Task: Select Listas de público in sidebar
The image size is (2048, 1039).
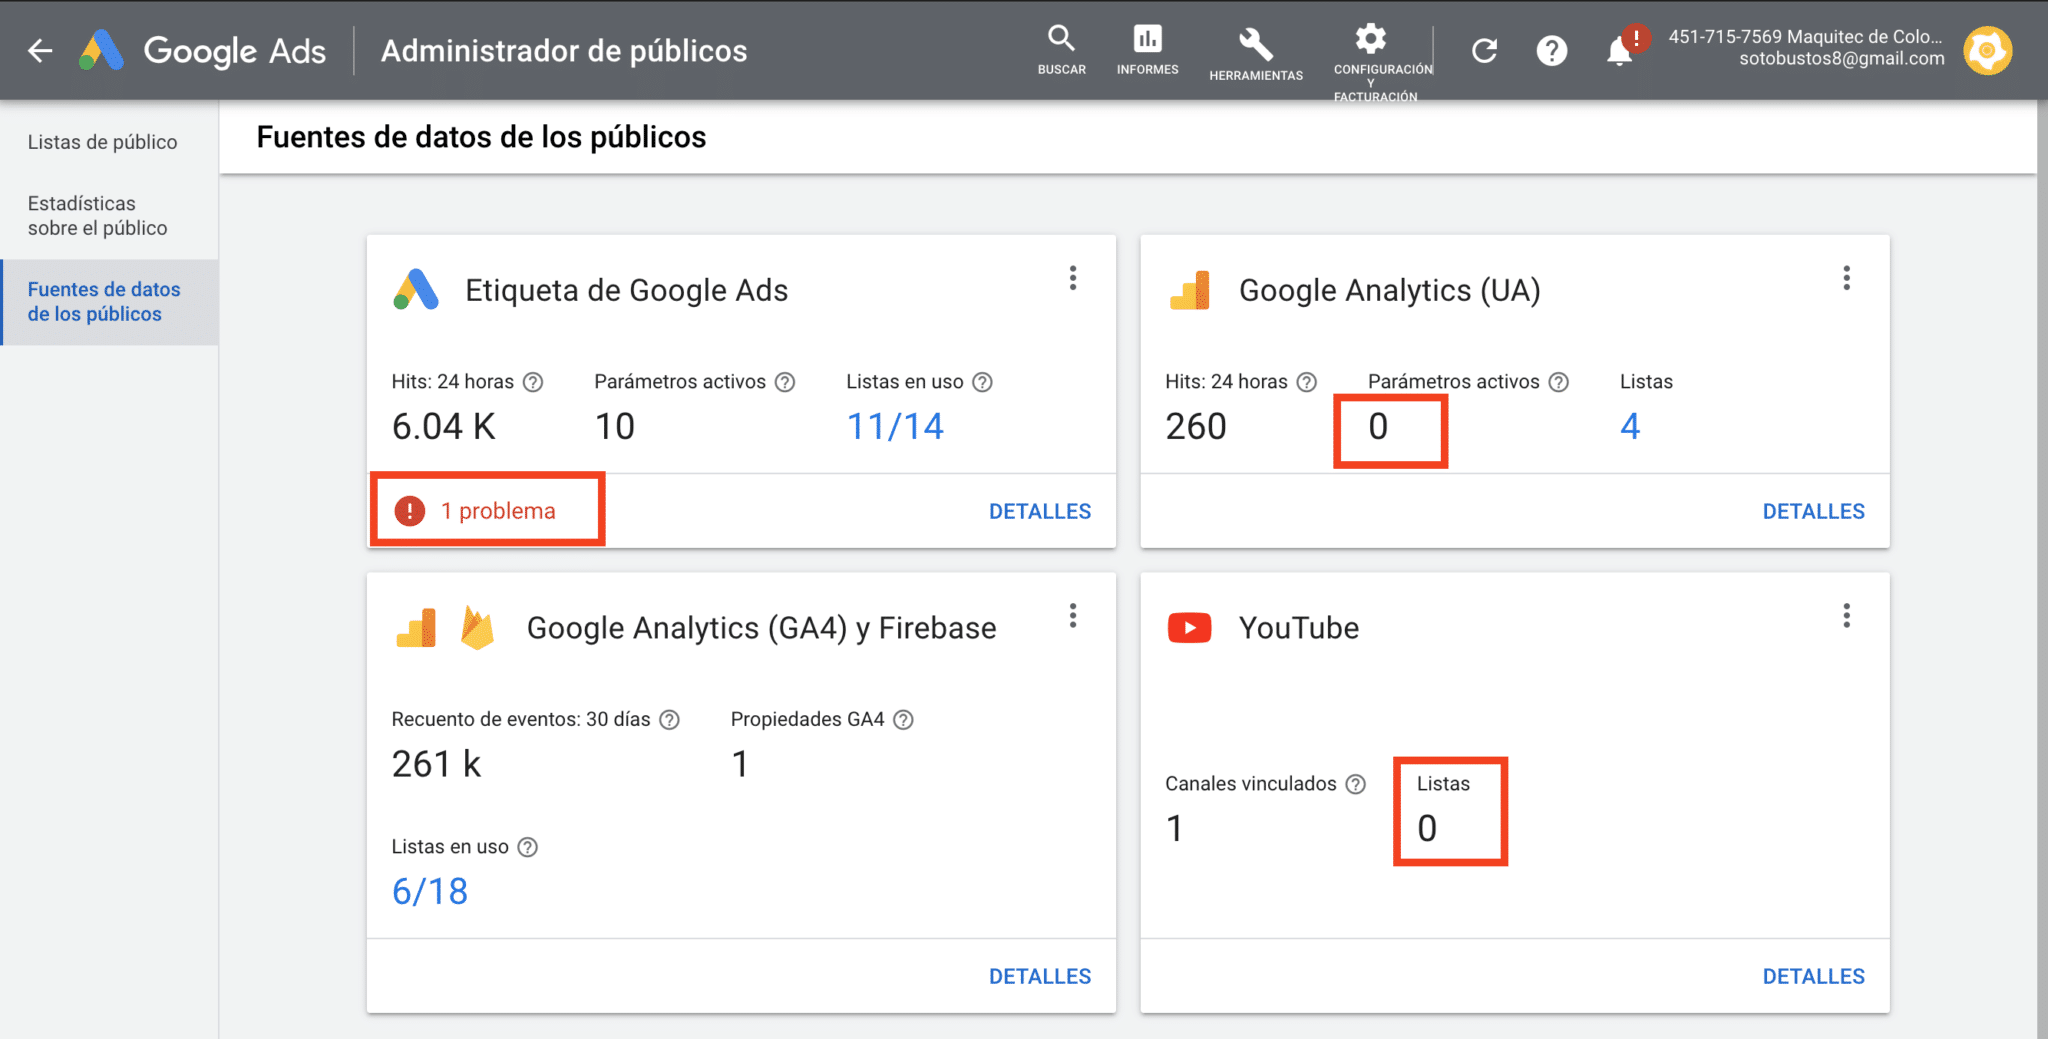Action: pyautogui.click(x=102, y=142)
